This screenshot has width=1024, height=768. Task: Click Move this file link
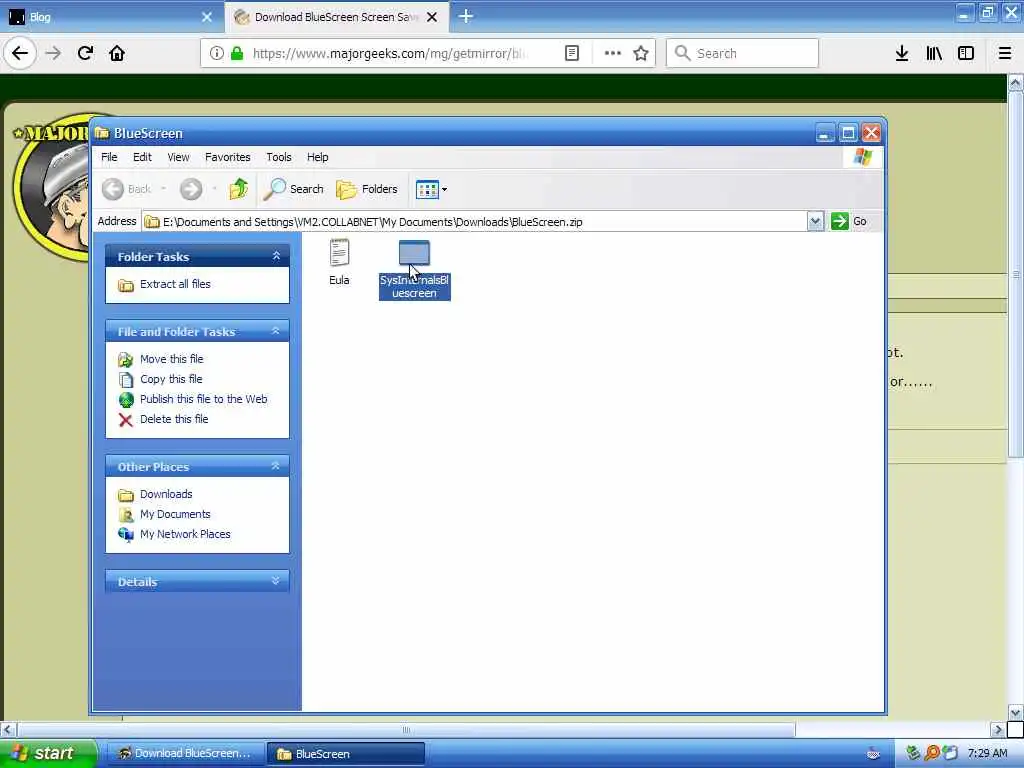[172, 359]
